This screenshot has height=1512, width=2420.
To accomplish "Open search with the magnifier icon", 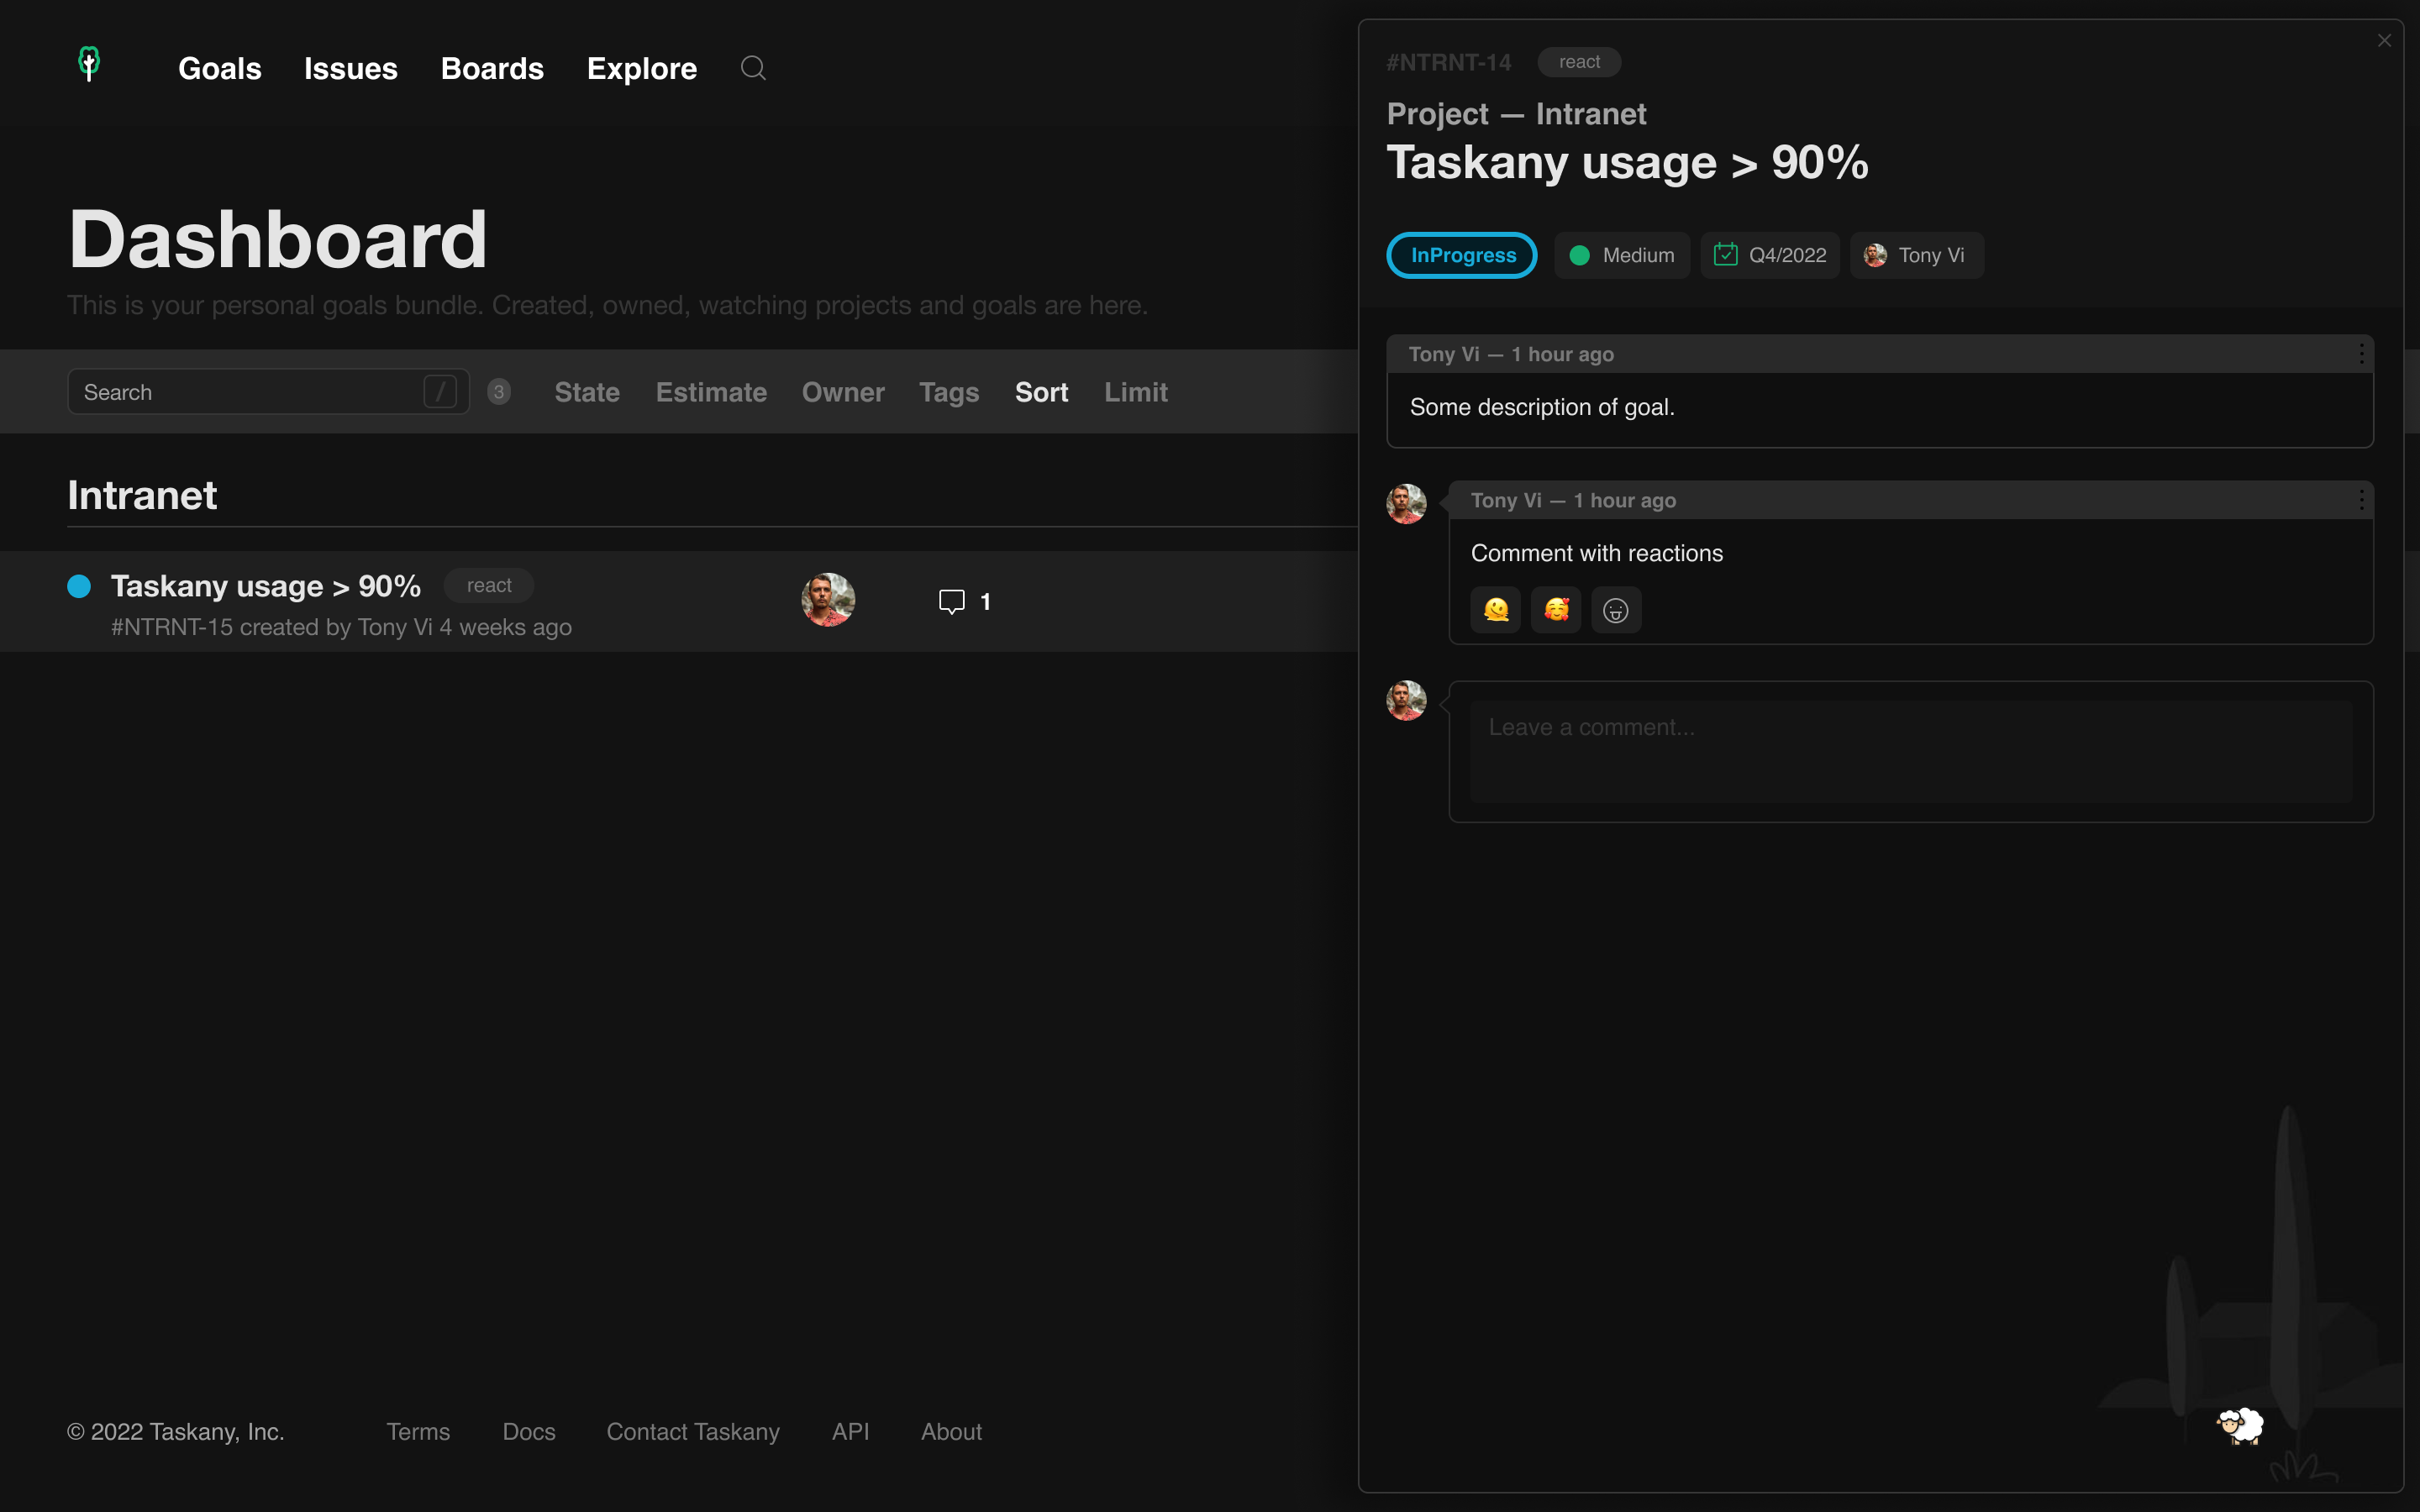I will [753, 68].
